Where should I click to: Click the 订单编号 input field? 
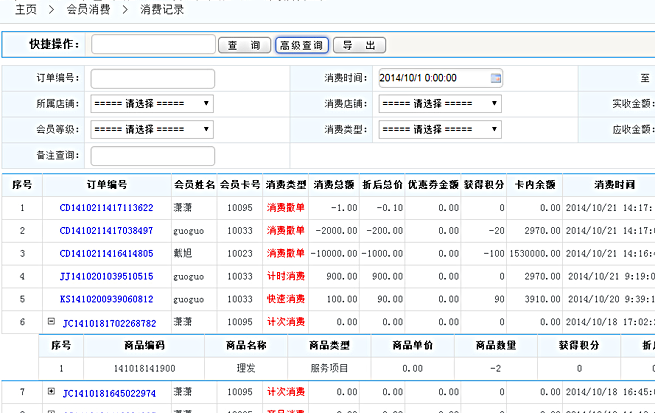[x=152, y=78]
